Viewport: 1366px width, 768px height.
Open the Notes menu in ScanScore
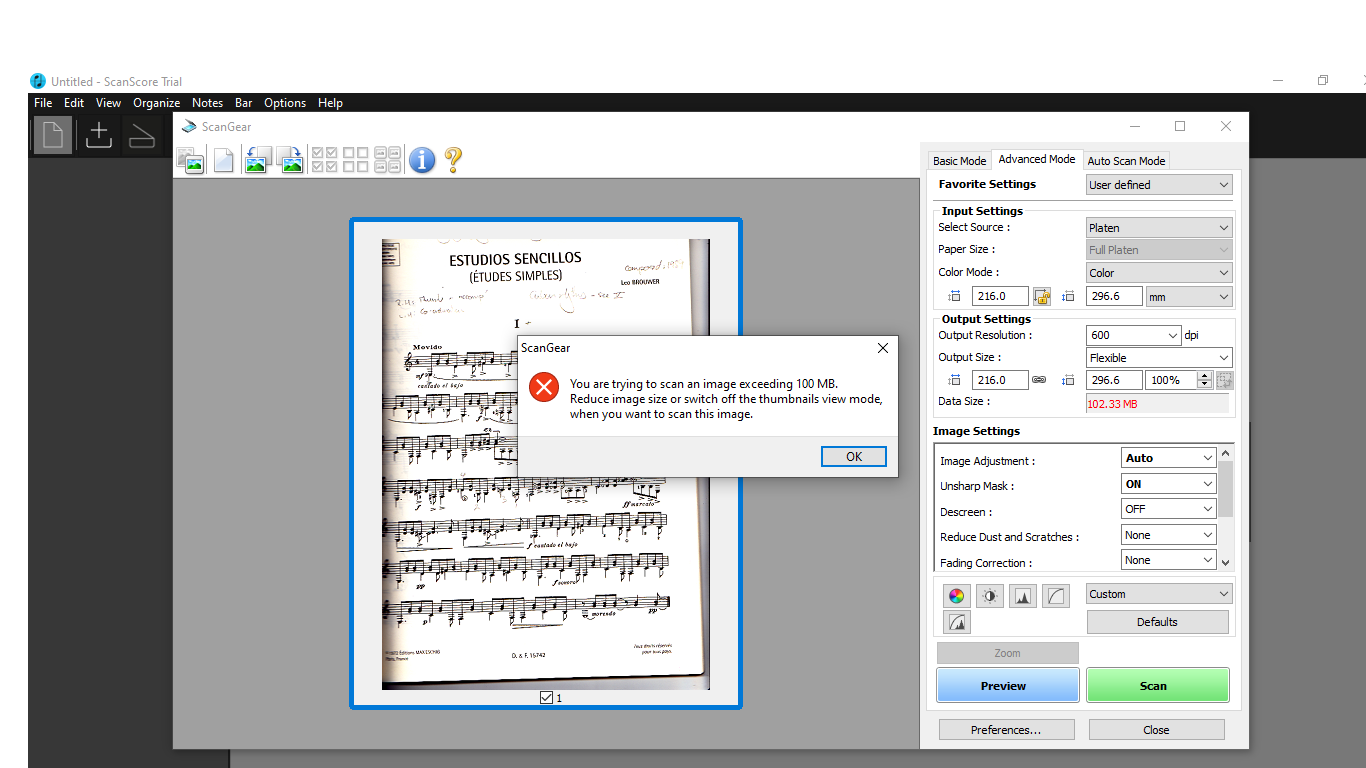tap(207, 103)
